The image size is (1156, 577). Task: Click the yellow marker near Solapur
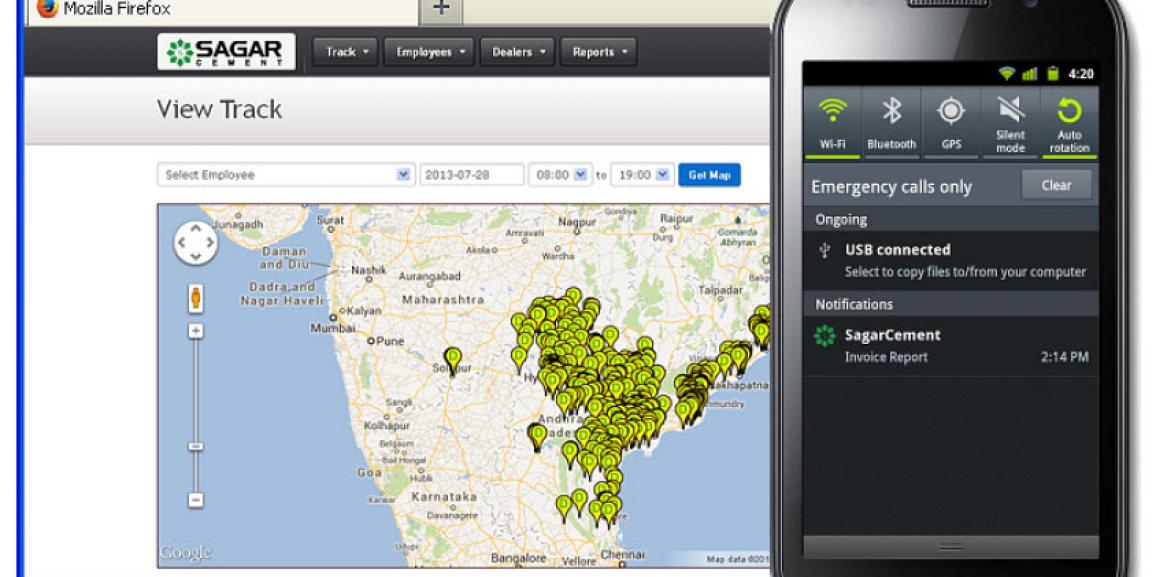click(x=453, y=359)
